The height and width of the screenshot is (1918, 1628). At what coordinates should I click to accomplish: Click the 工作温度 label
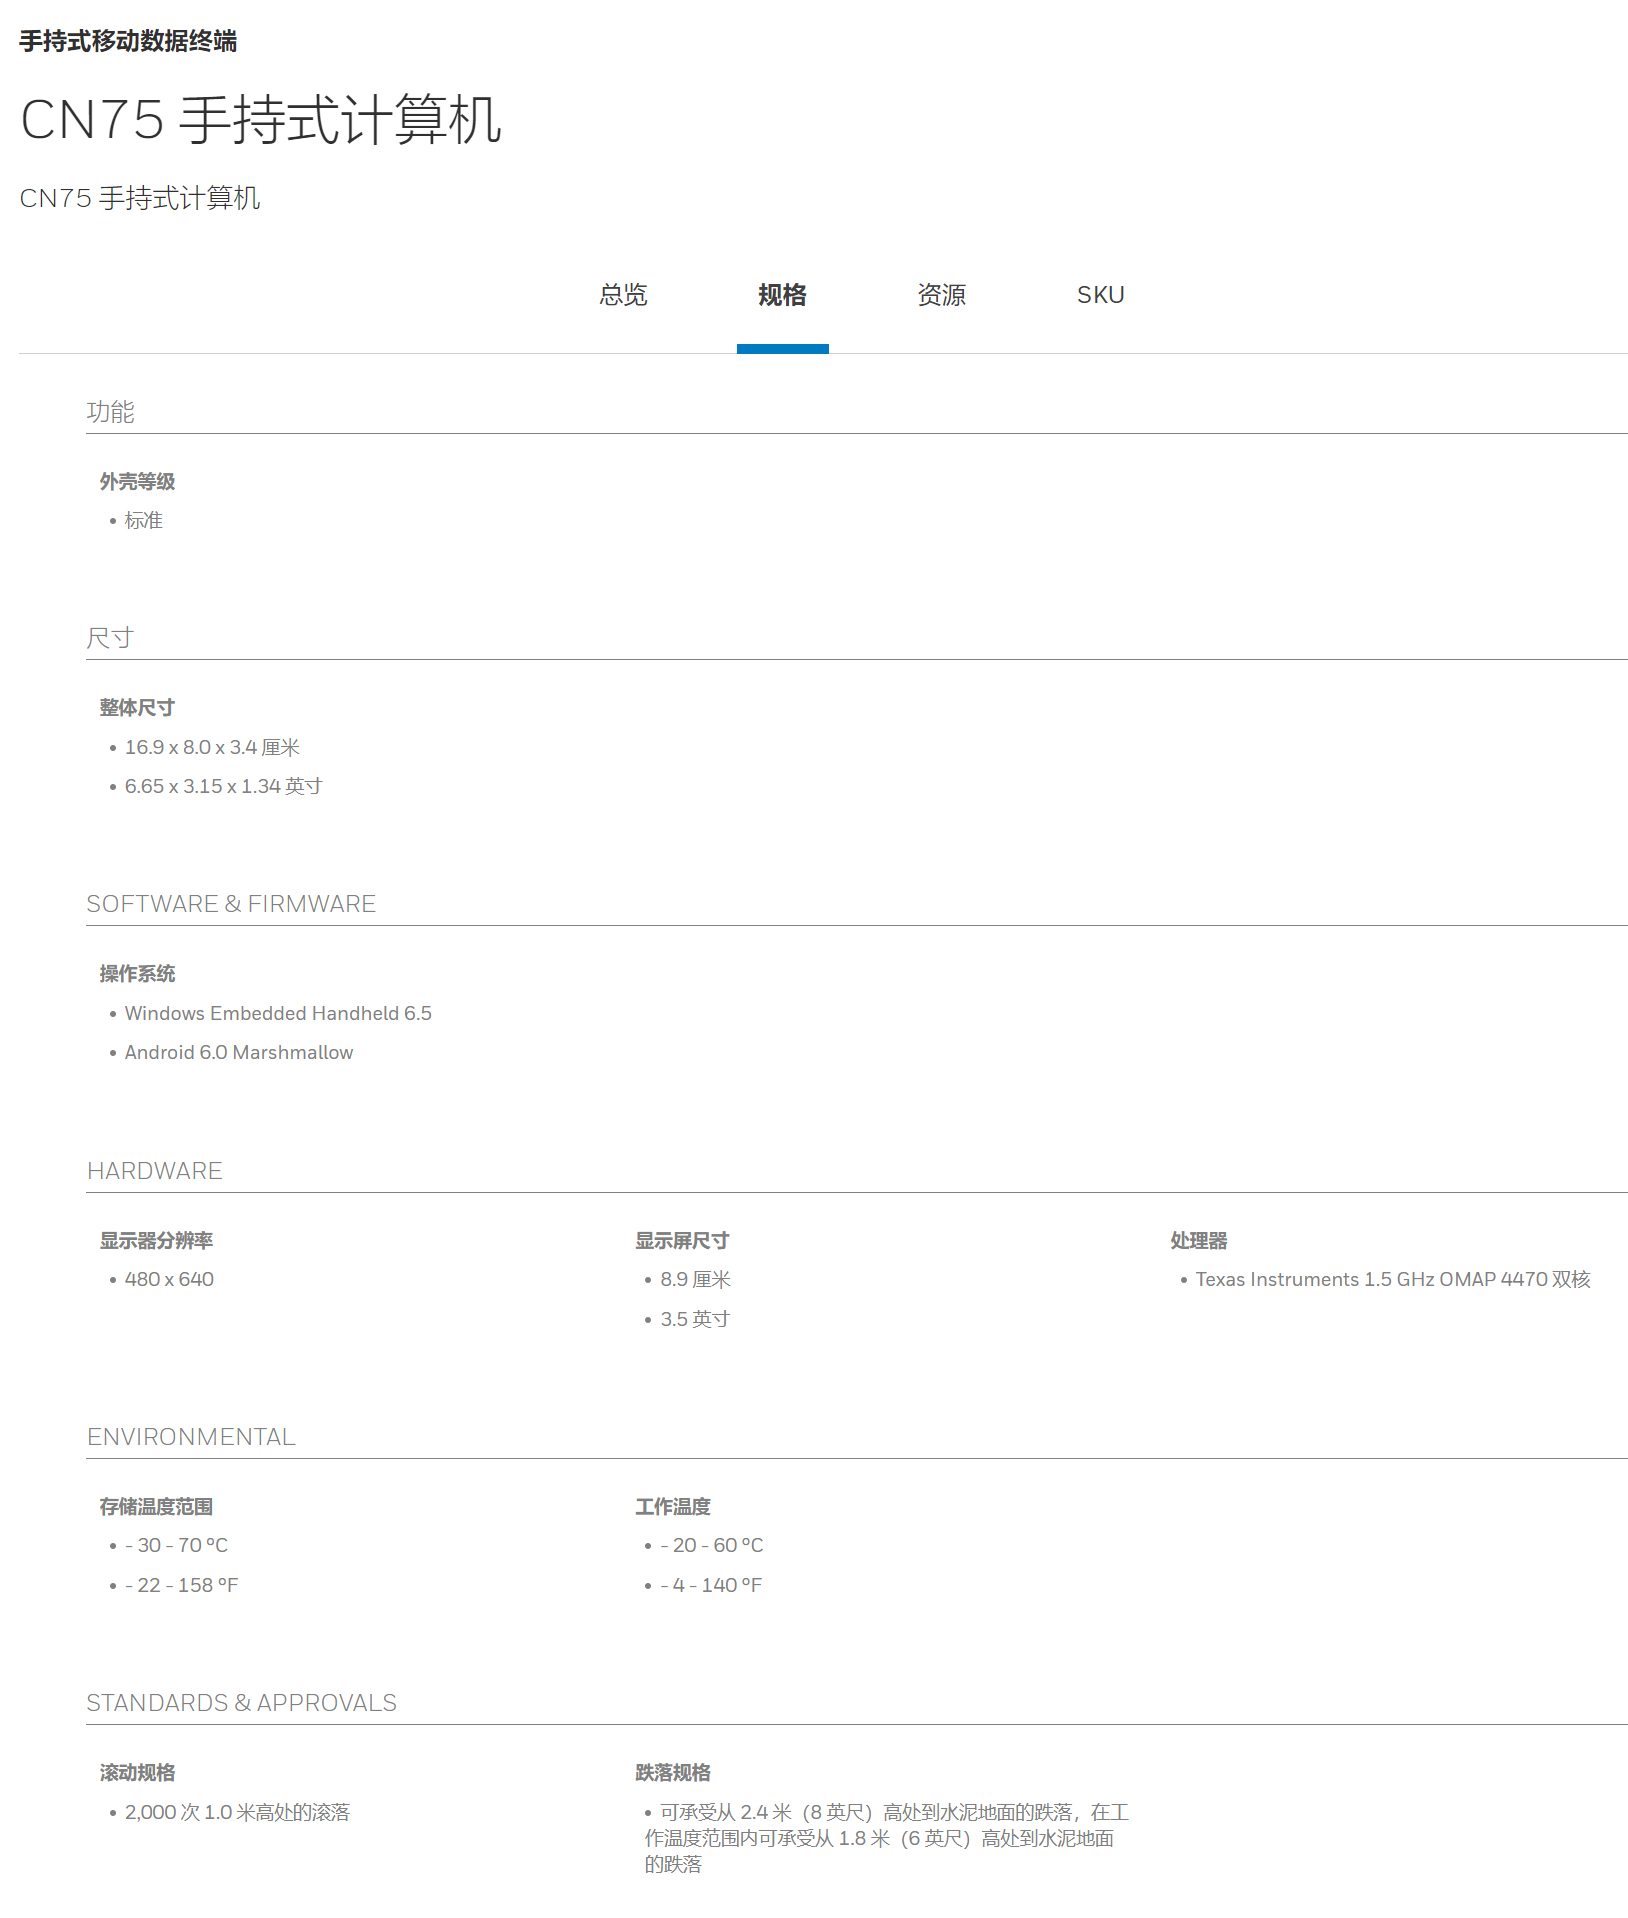pyautogui.click(x=673, y=1507)
